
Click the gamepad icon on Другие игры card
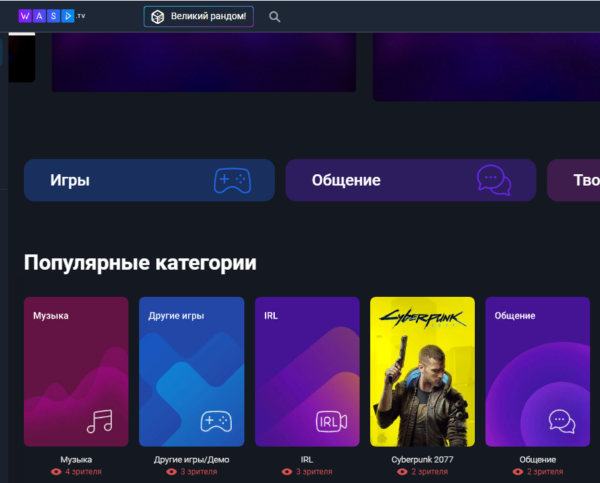click(216, 421)
